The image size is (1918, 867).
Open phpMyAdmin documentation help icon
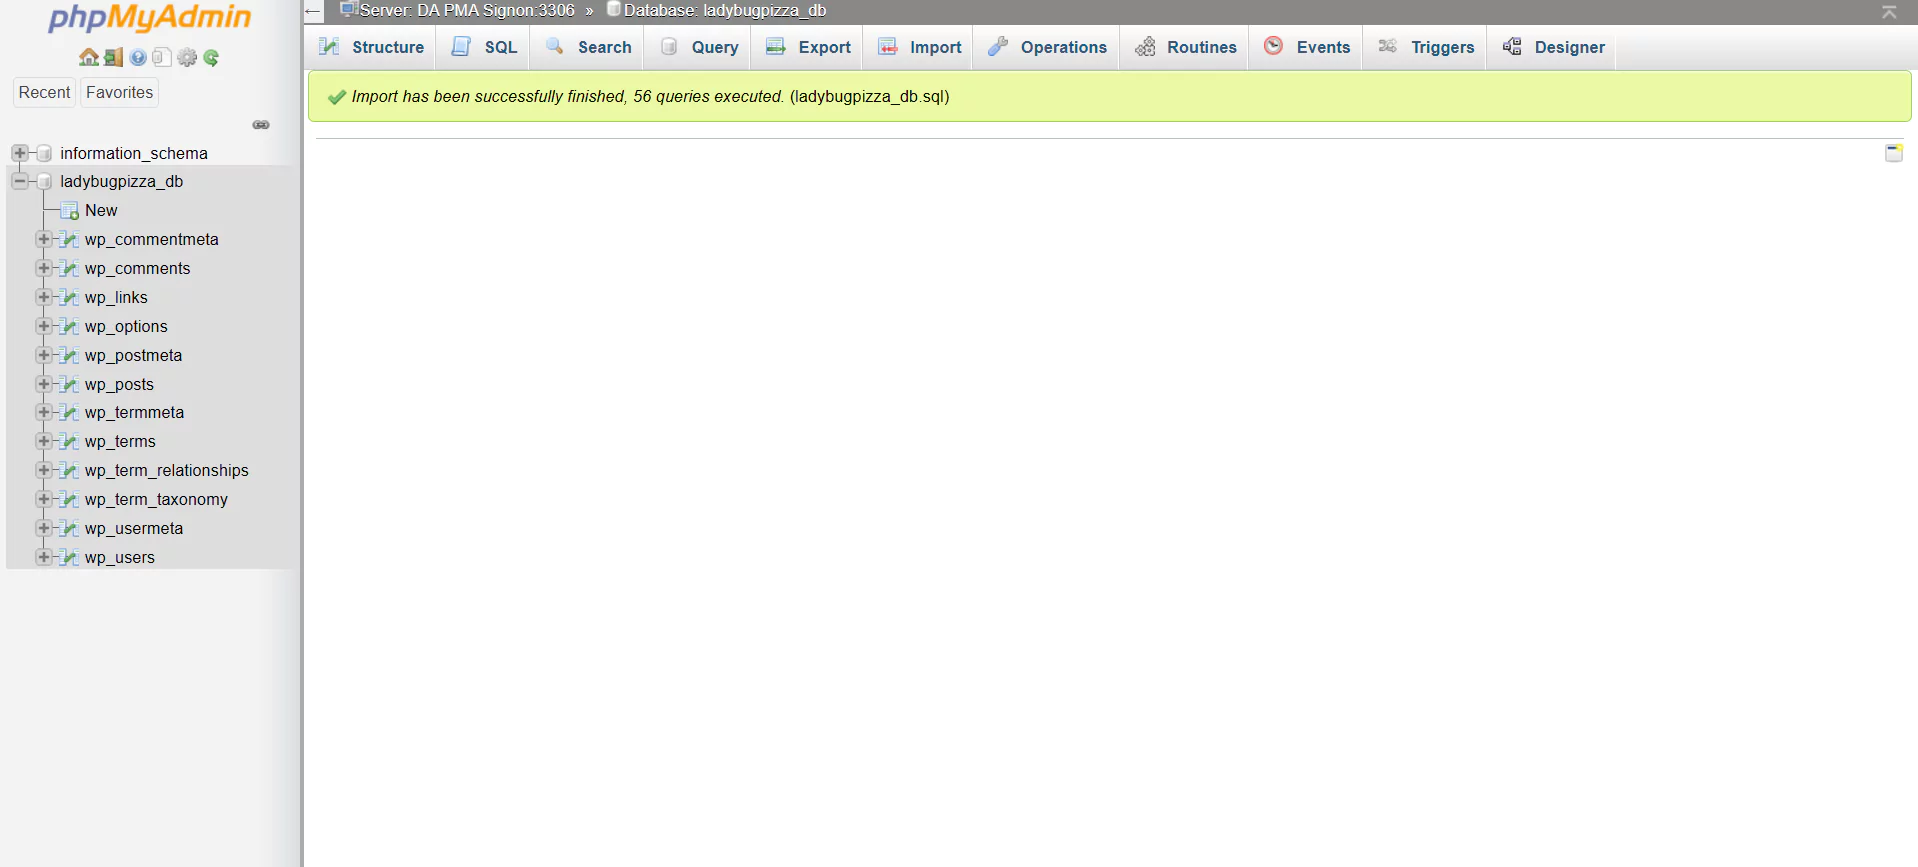point(138,58)
